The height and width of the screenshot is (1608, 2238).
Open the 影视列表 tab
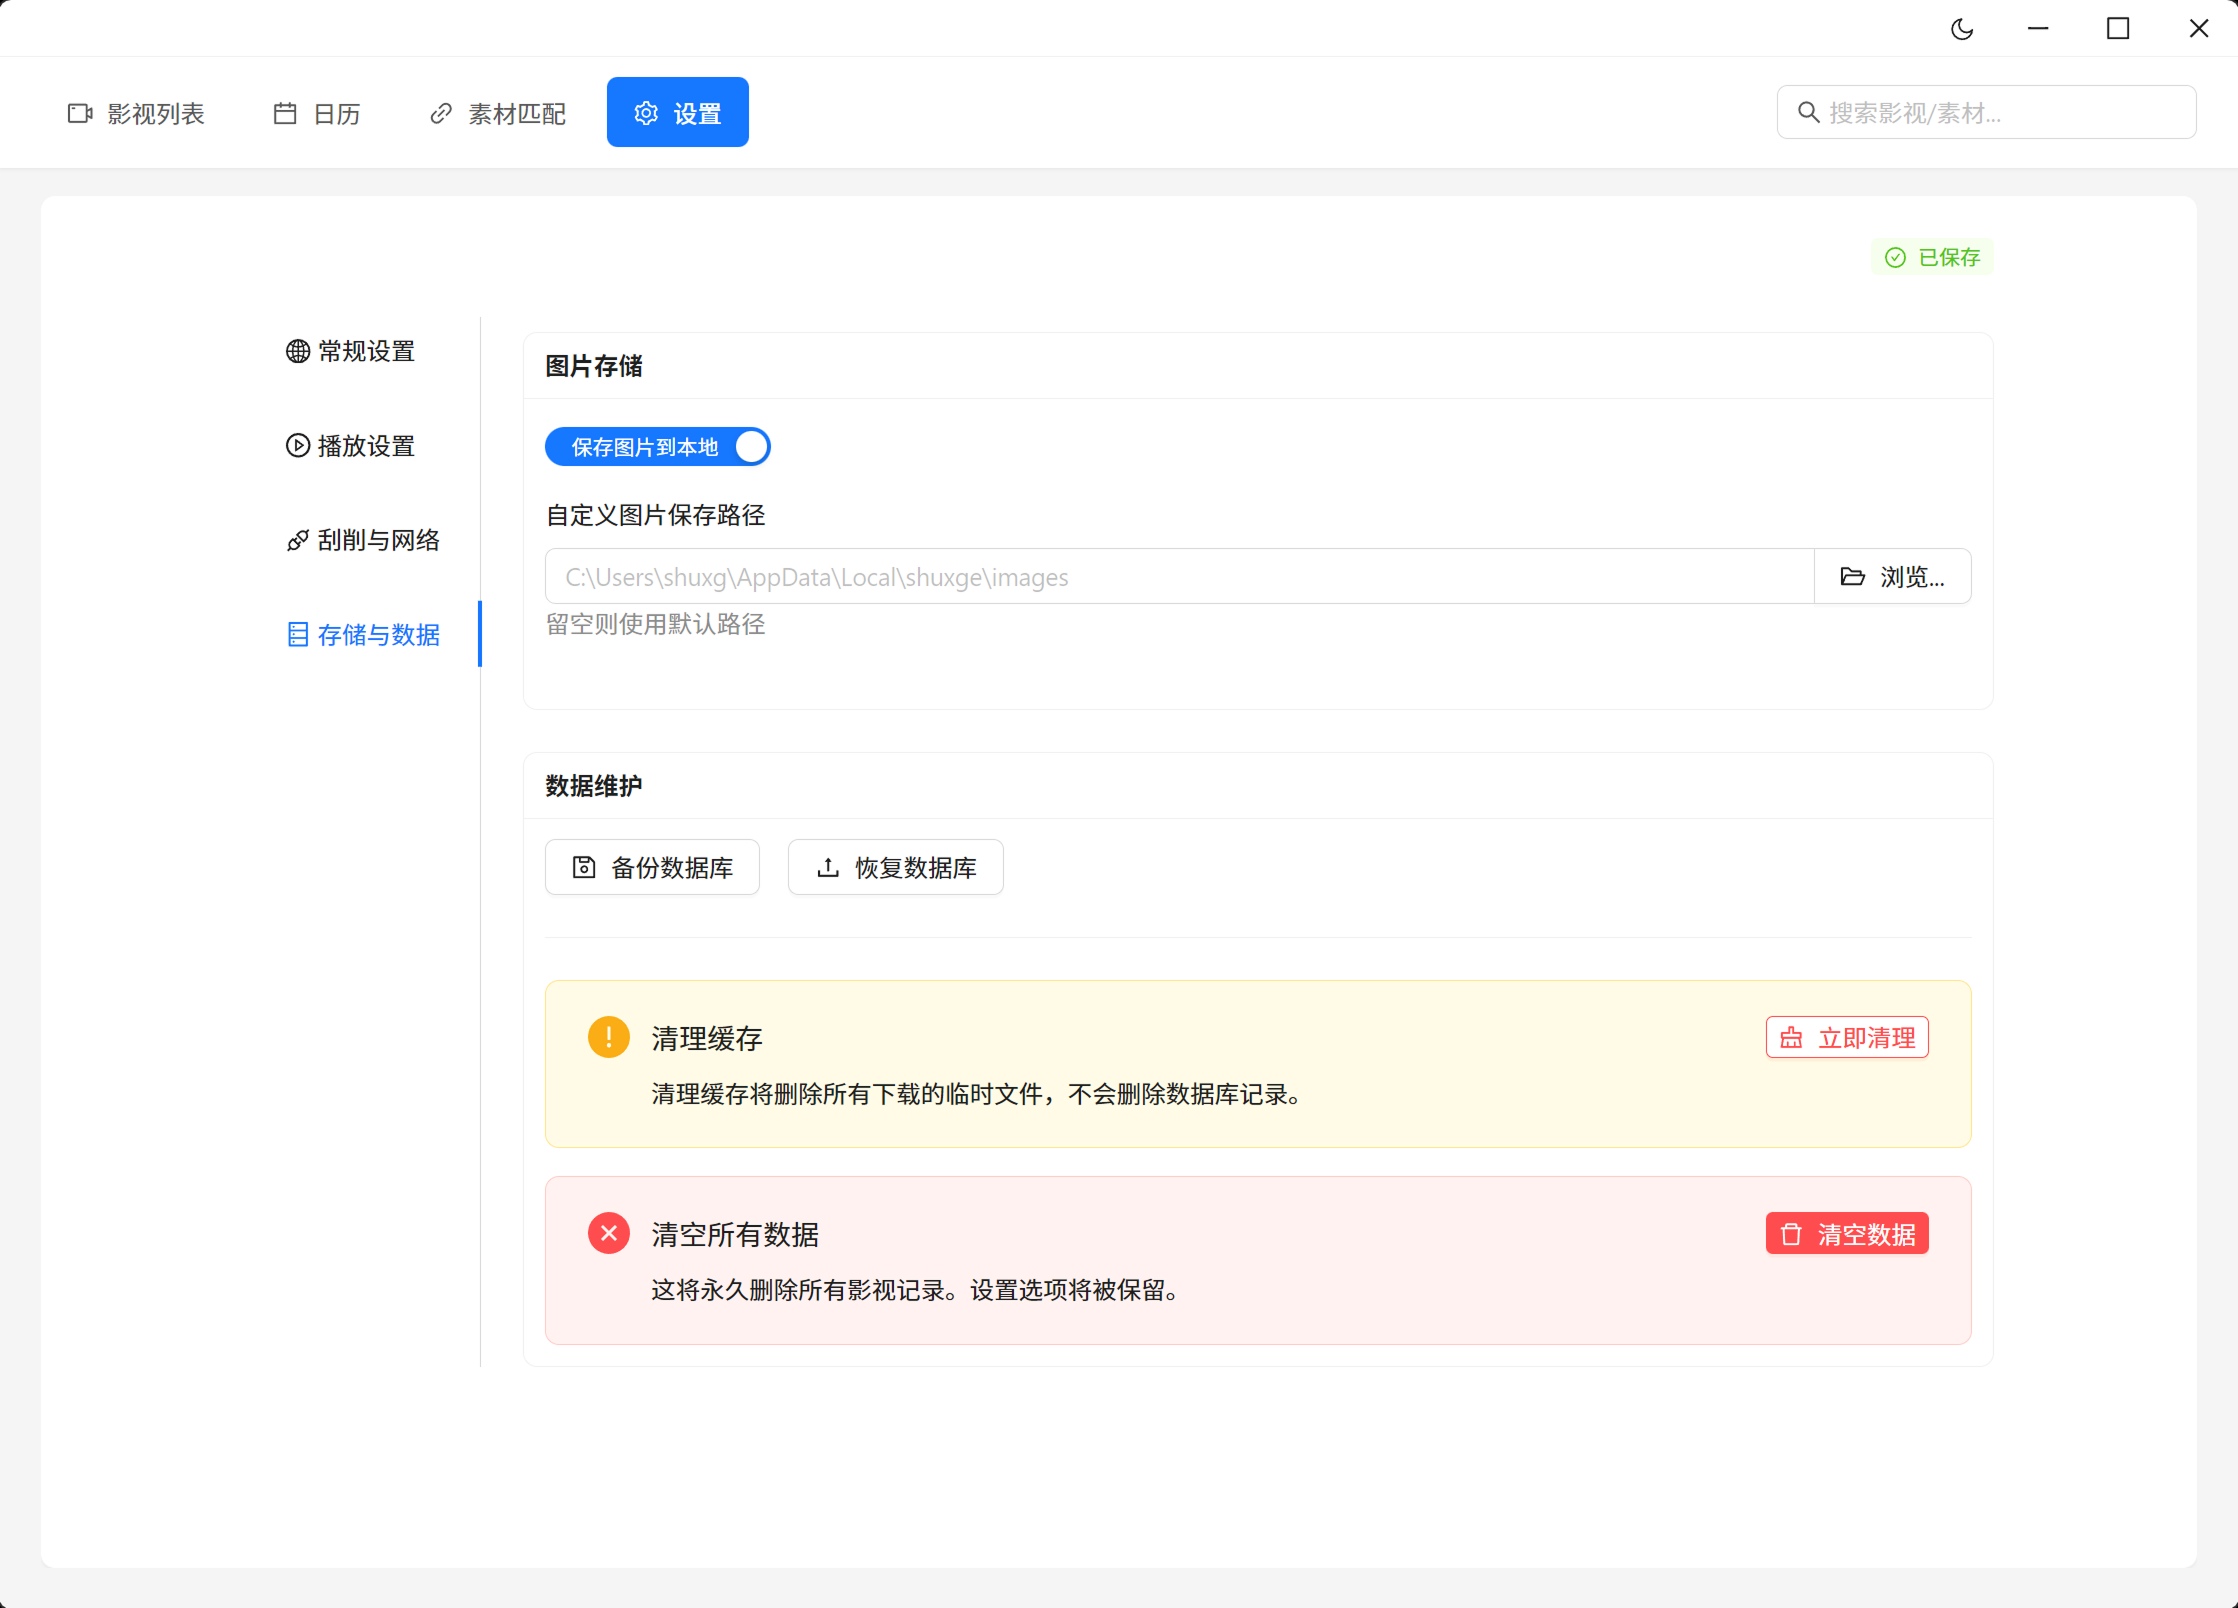[136, 113]
